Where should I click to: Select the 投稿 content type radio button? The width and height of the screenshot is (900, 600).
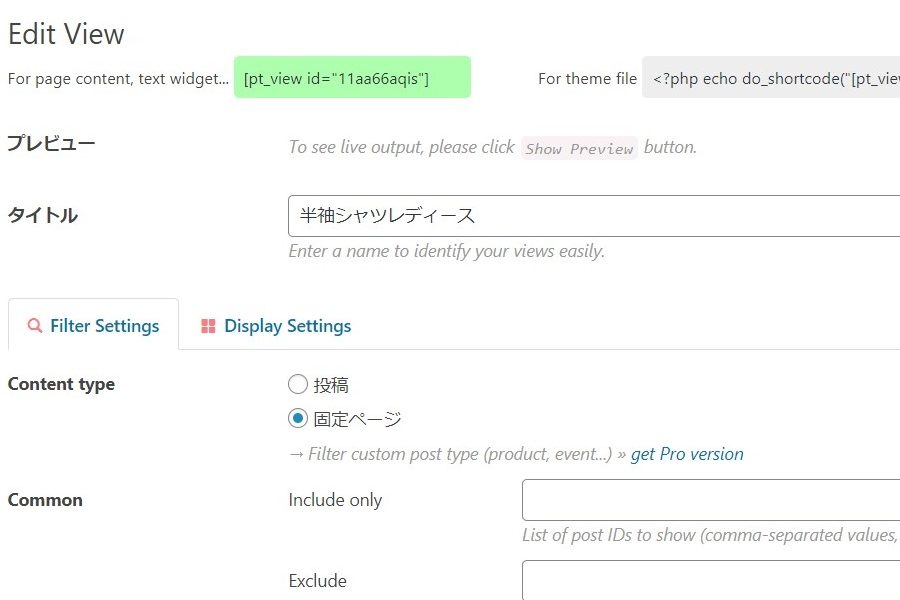tap(298, 384)
